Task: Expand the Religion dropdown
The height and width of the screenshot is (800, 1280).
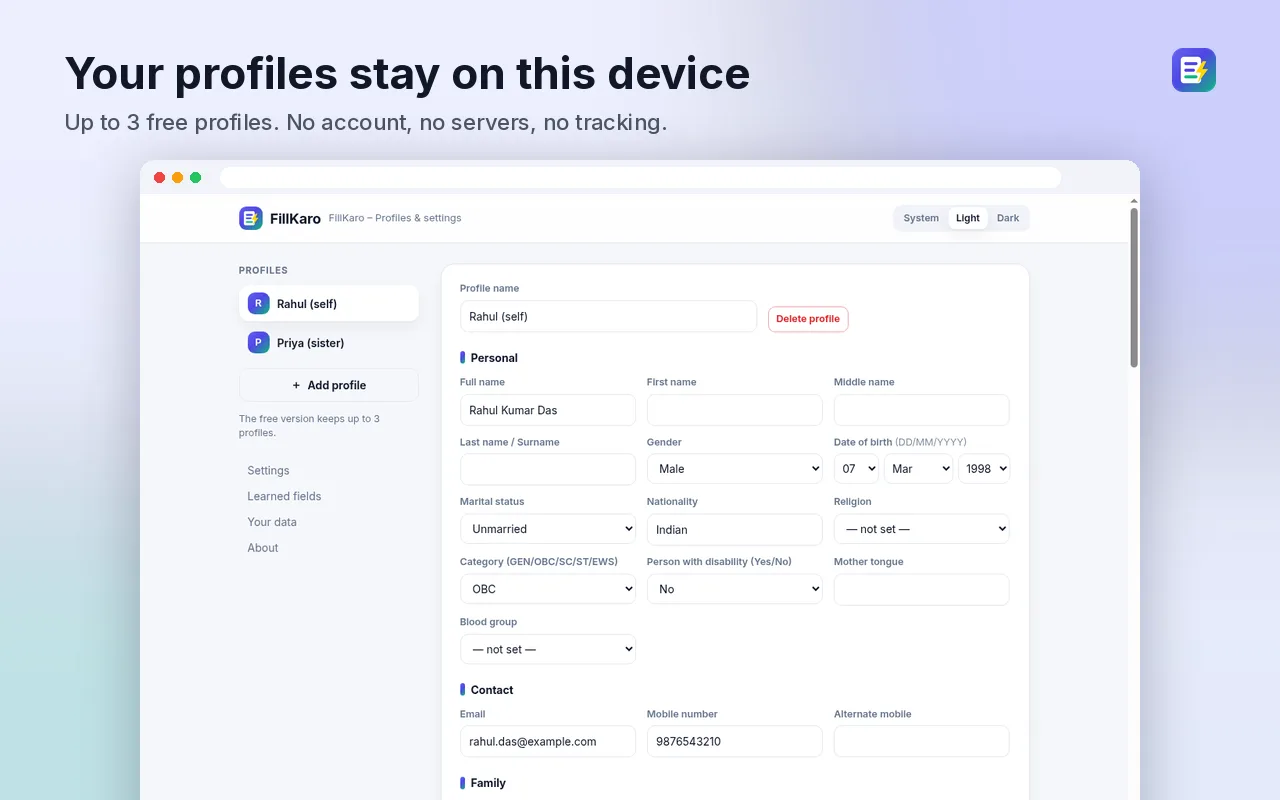Action: point(922,529)
